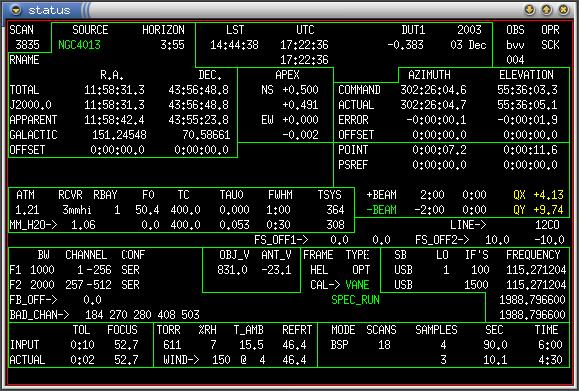Select MM_H2O value 1.06
The height and width of the screenshot is (391, 579).
[83, 225]
